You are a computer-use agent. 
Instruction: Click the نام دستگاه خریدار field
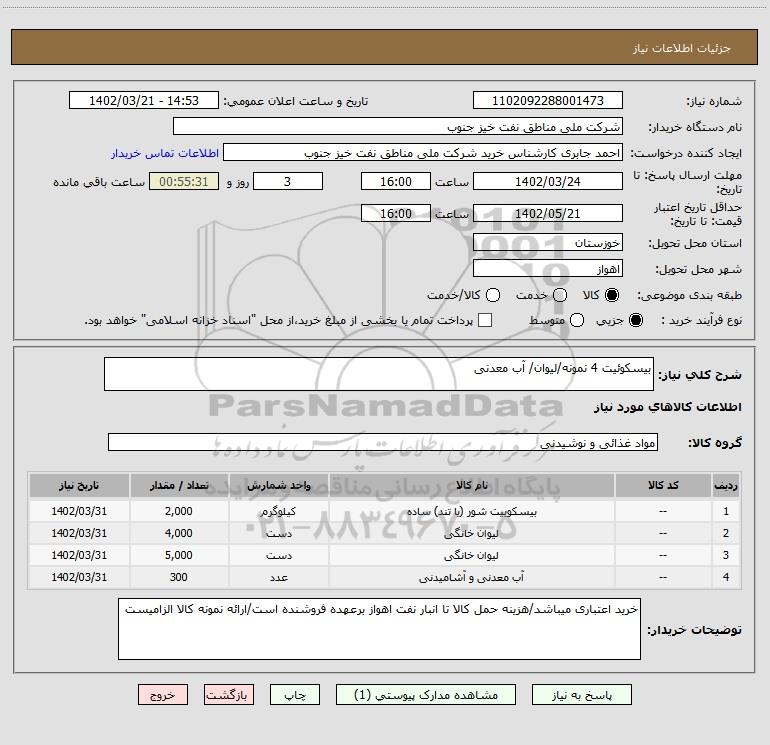(x=398, y=127)
